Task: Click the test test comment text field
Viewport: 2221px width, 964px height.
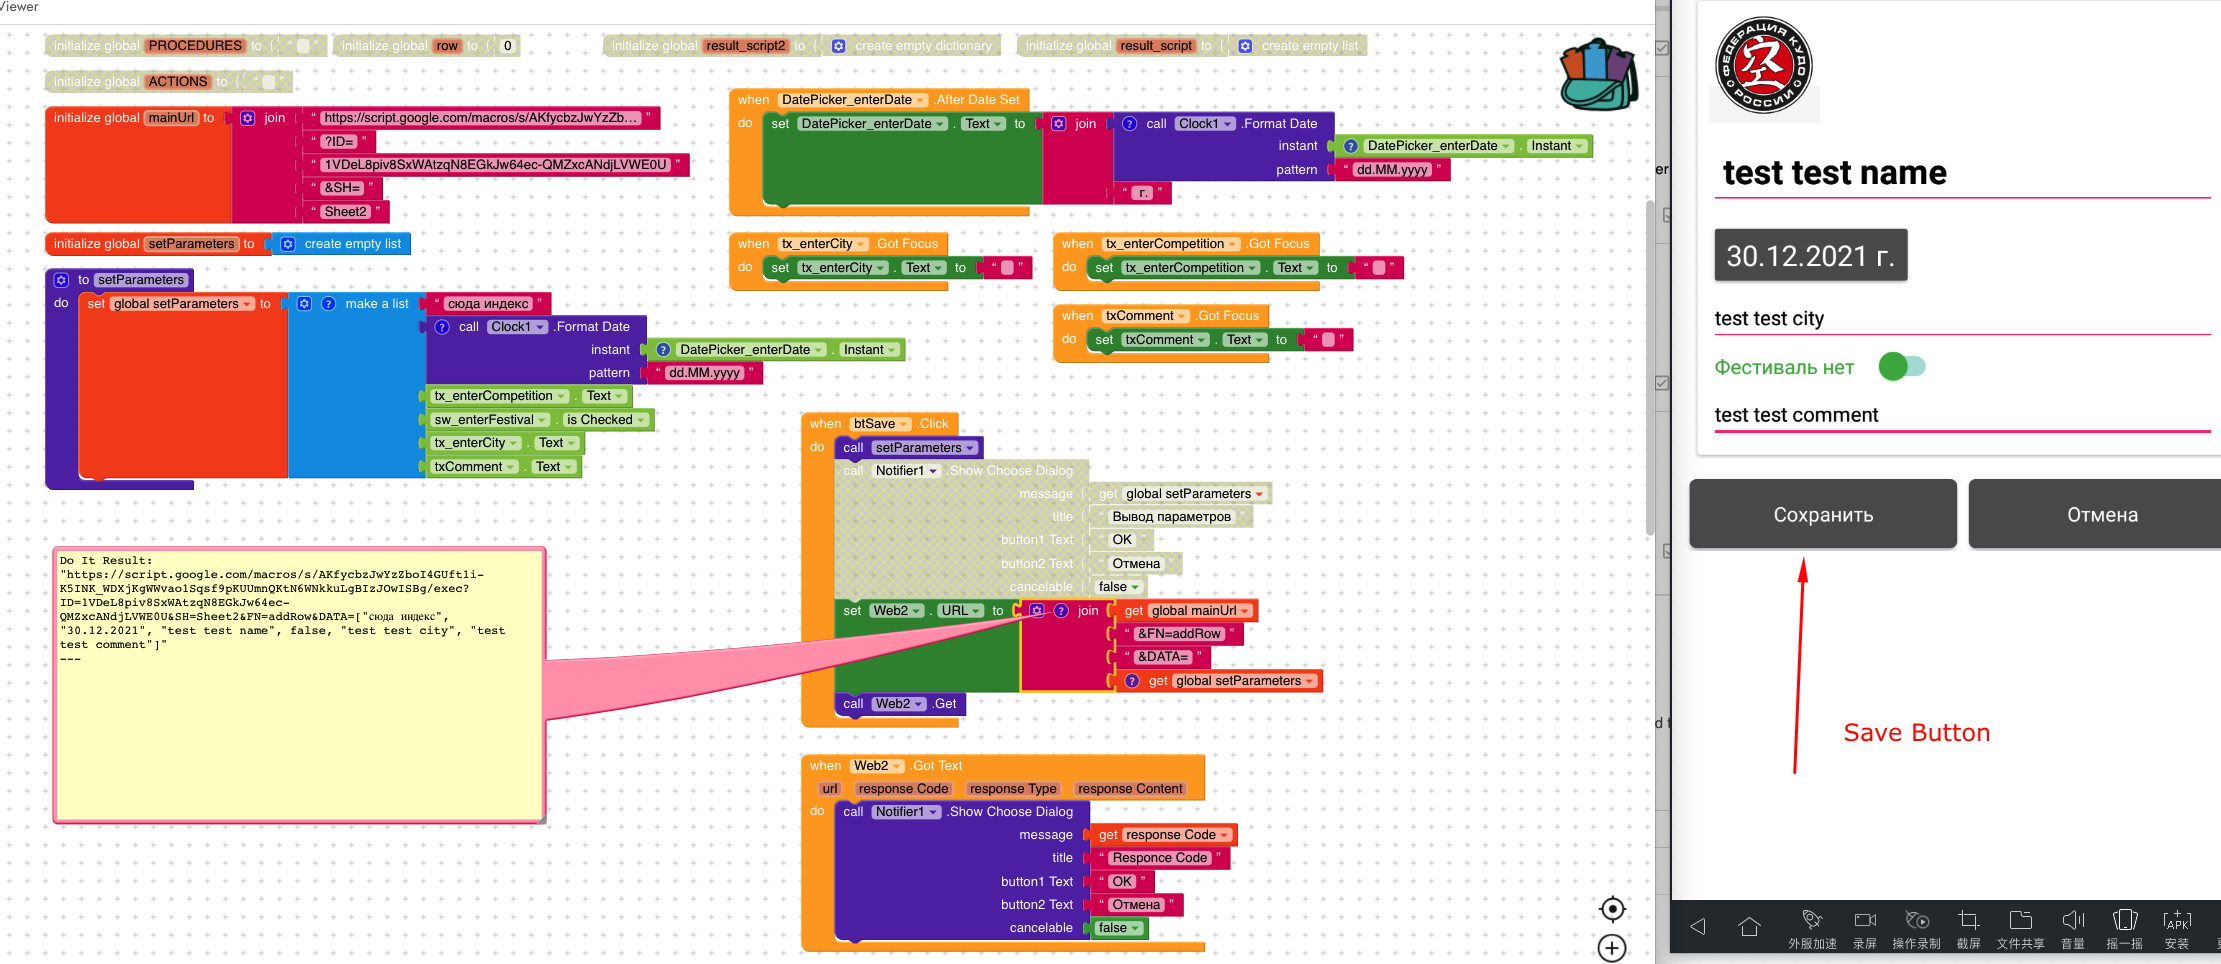Action: pos(1963,416)
